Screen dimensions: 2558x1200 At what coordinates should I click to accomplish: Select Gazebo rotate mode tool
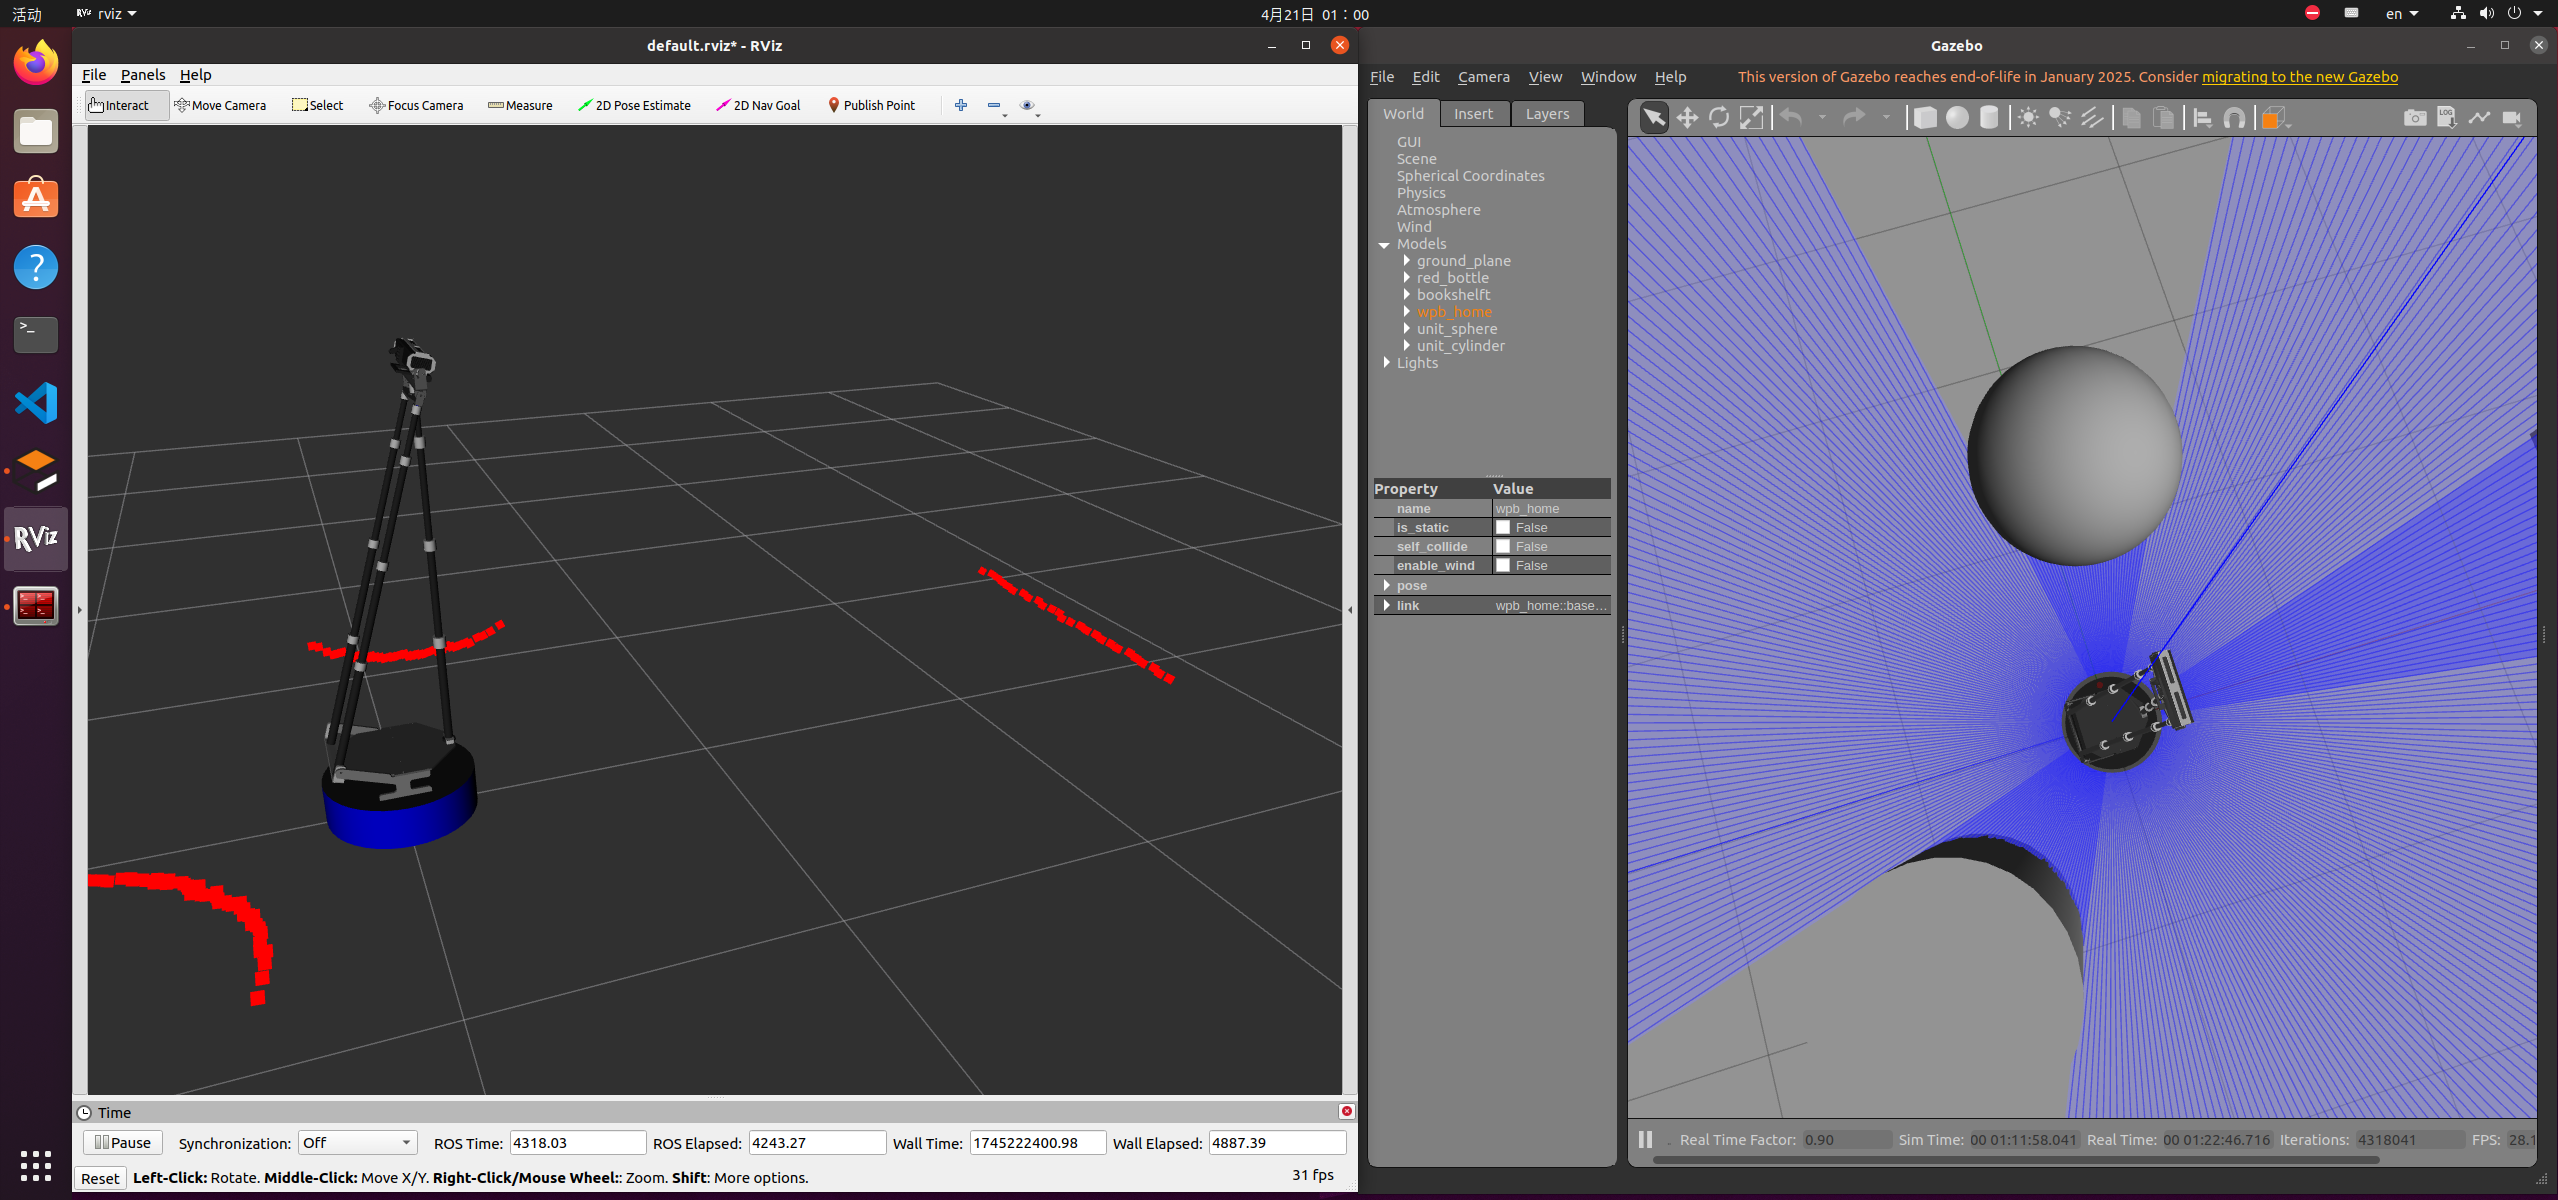click(x=1719, y=118)
